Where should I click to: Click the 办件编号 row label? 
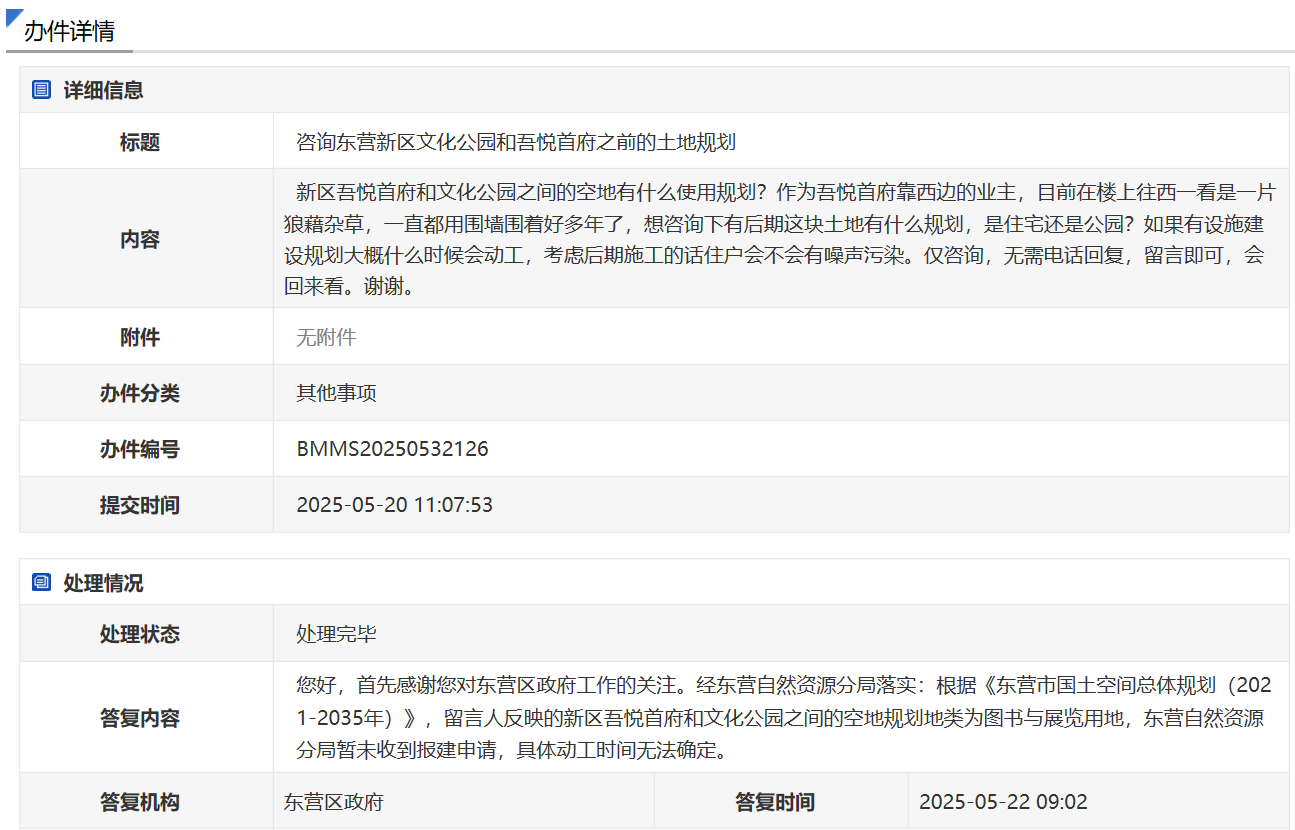pos(140,449)
